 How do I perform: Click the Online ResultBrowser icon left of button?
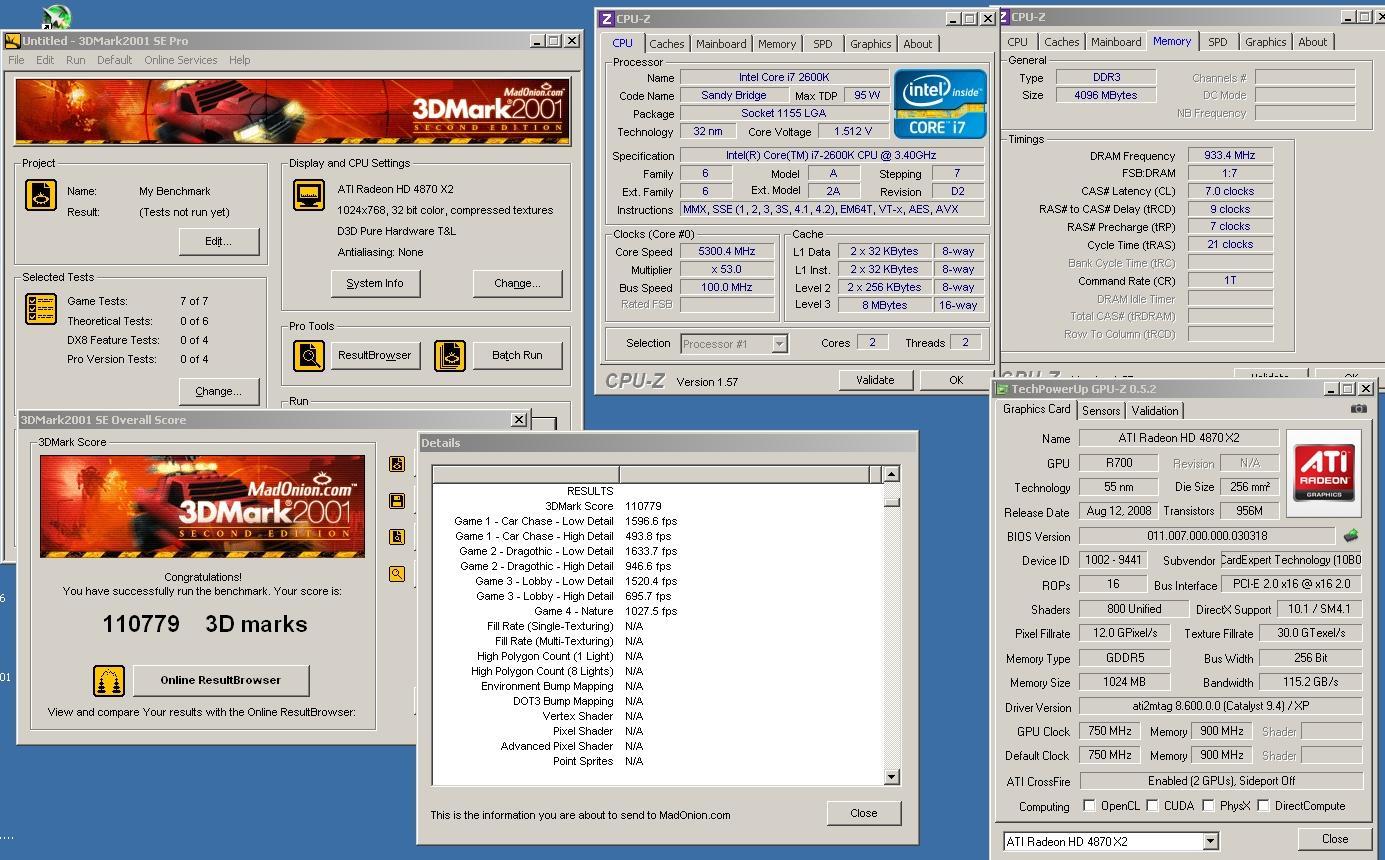coord(109,681)
